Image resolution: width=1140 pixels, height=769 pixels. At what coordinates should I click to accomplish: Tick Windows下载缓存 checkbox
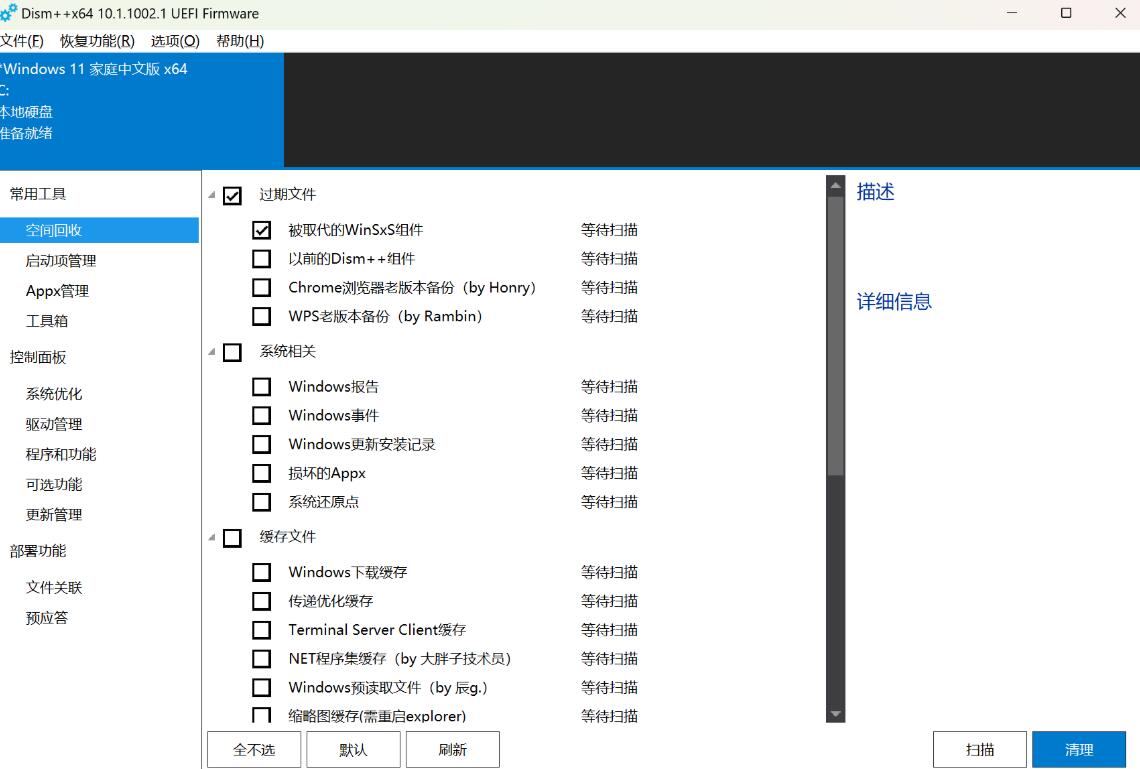click(x=261, y=572)
